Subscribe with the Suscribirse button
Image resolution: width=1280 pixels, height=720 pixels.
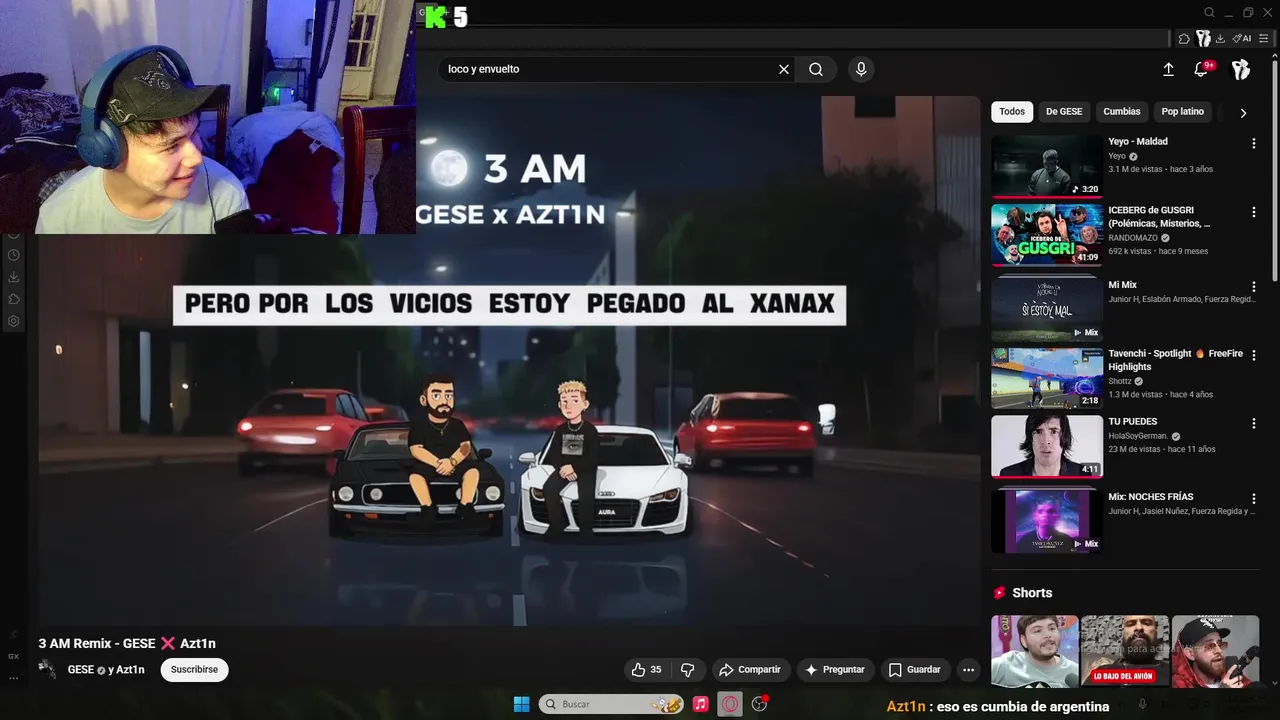coord(194,670)
